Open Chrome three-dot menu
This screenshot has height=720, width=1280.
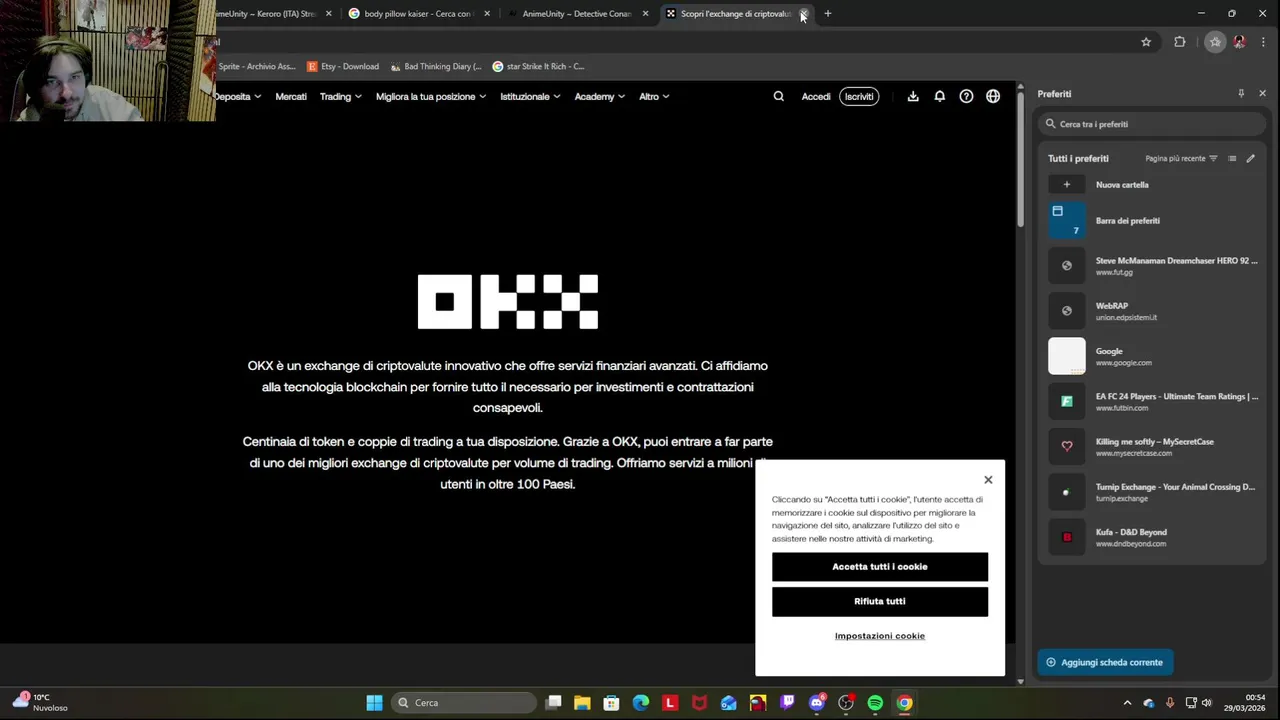(x=1264, y=42)
